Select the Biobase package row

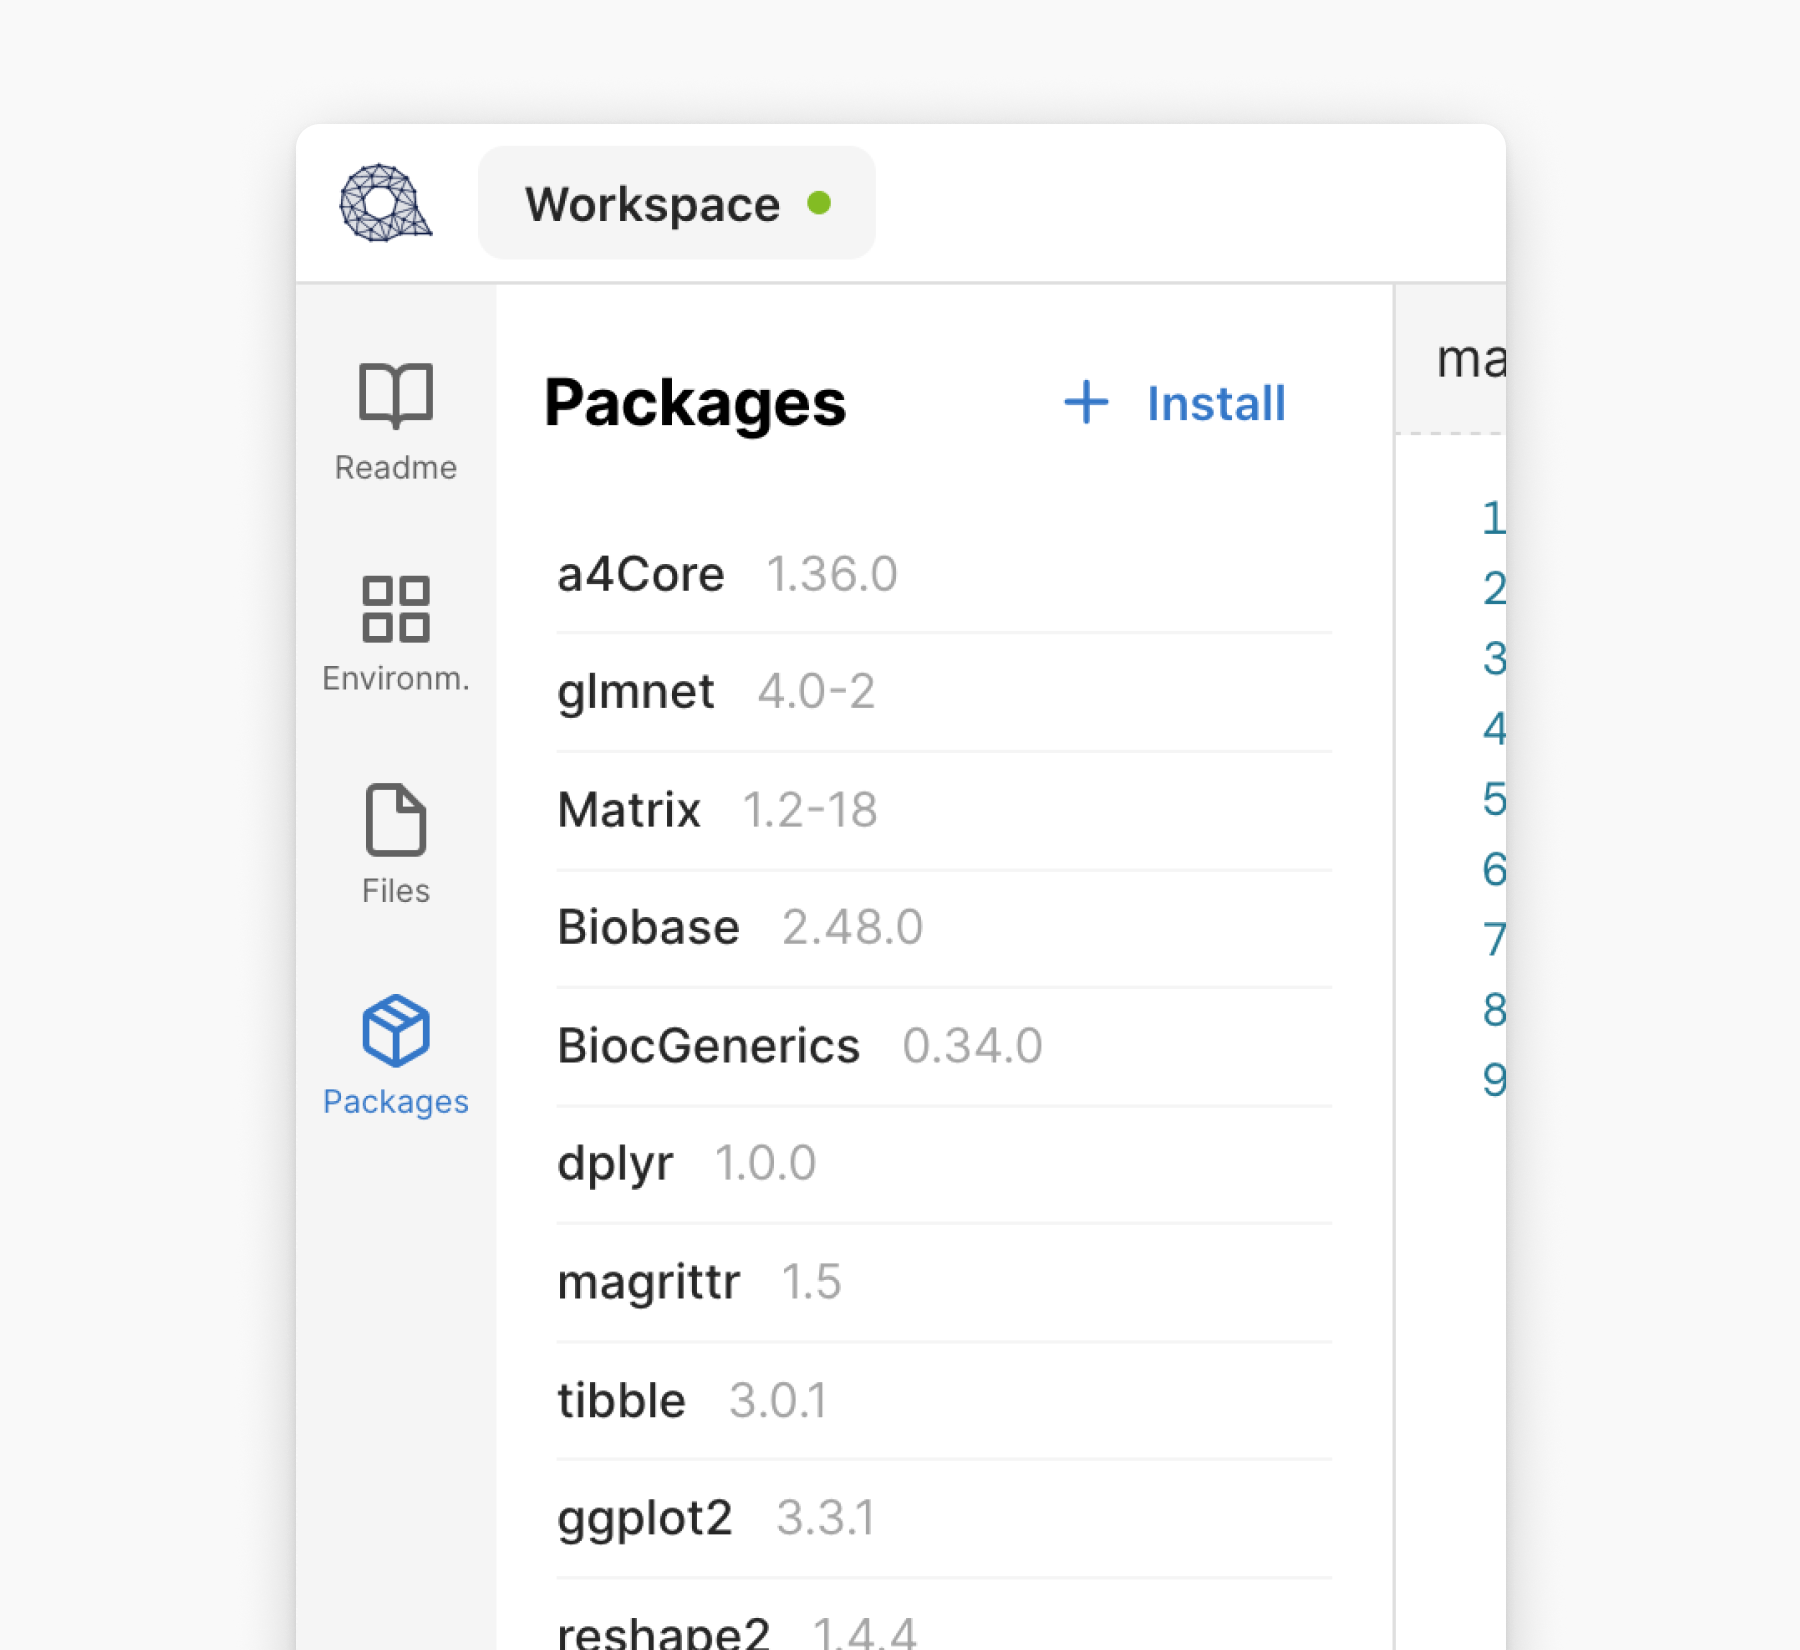click(x=944, y=928)
